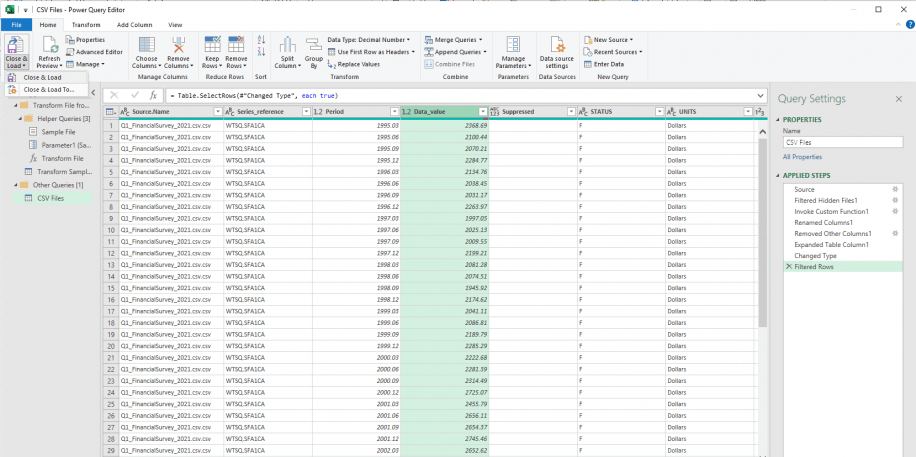Screen dimensions: 916x457
Task: Open the File tab
Action: 16,25
